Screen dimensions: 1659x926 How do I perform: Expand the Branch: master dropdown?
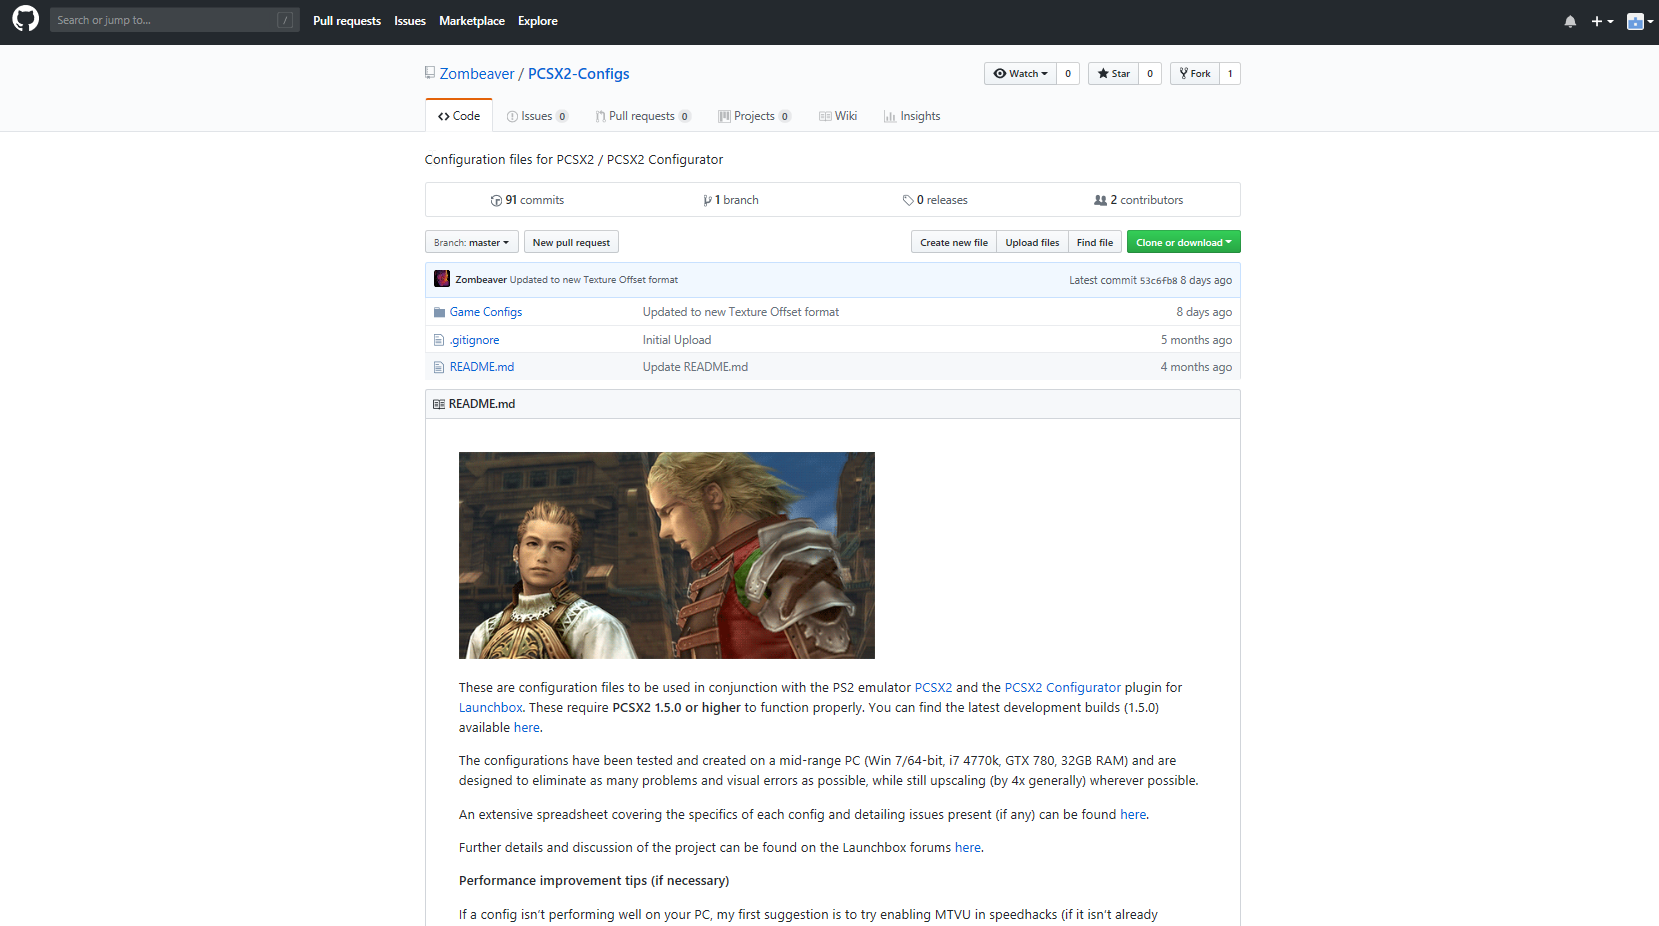tap(472, 242)
